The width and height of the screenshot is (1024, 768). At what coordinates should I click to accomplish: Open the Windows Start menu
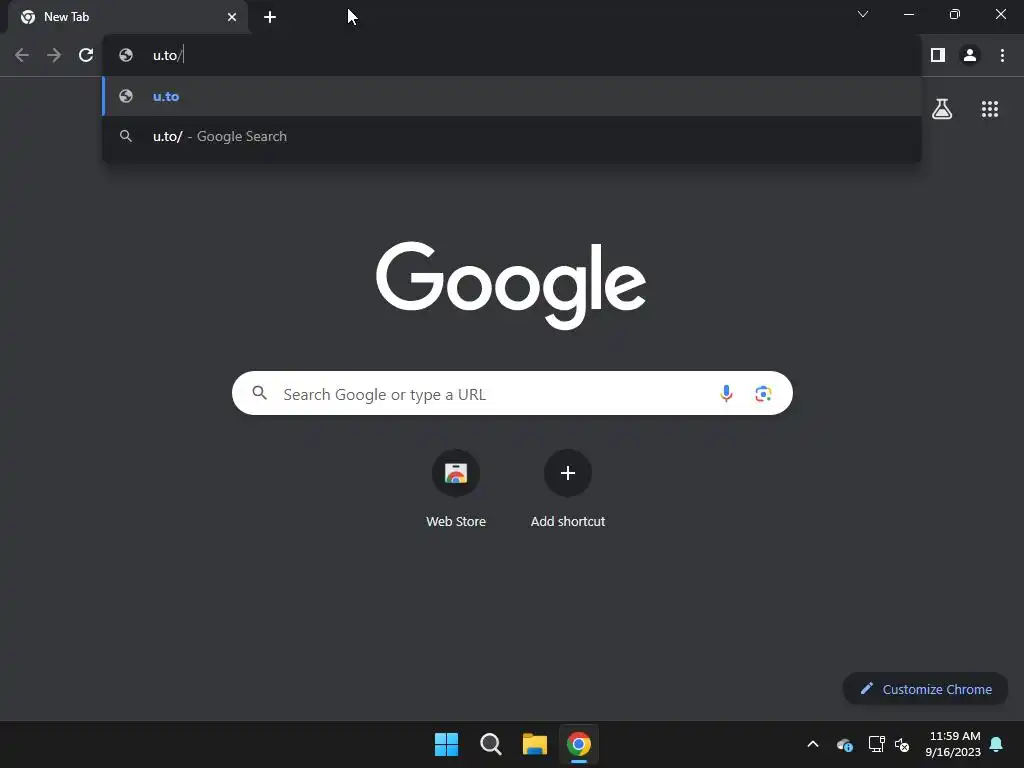(x=447, y=744)
